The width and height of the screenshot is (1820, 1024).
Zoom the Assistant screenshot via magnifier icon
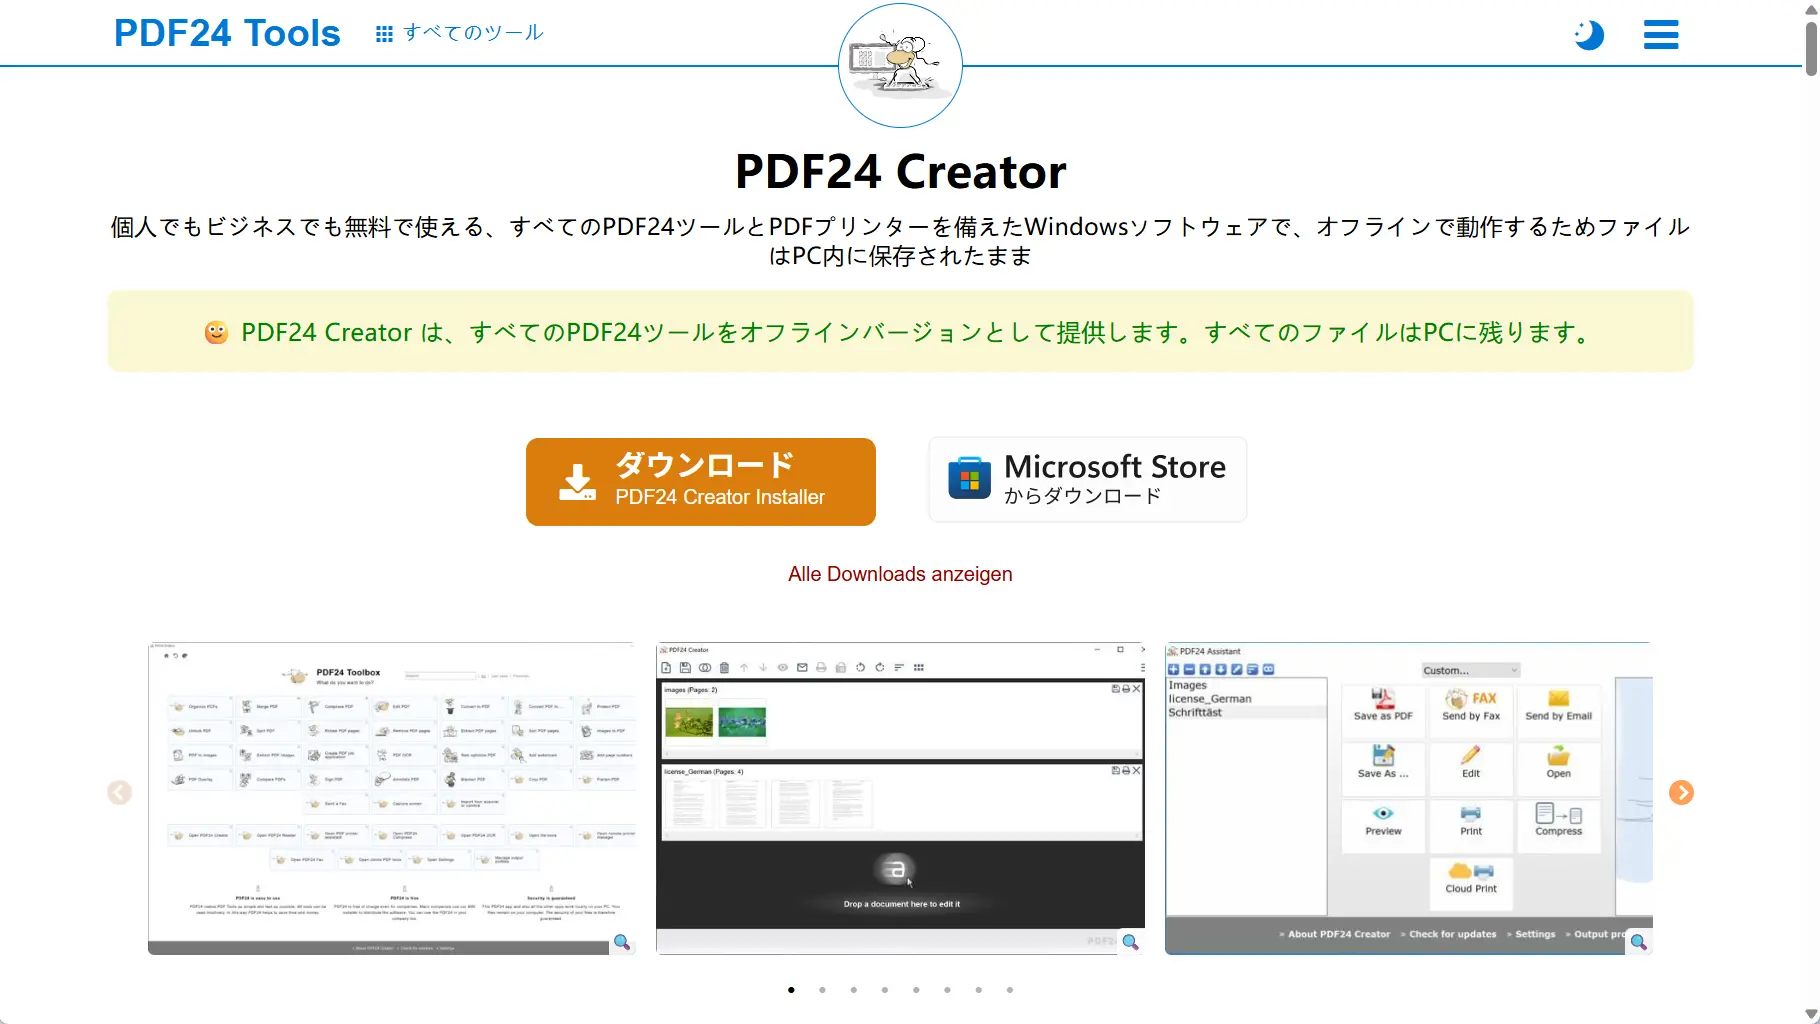(x=1638, y=942)
